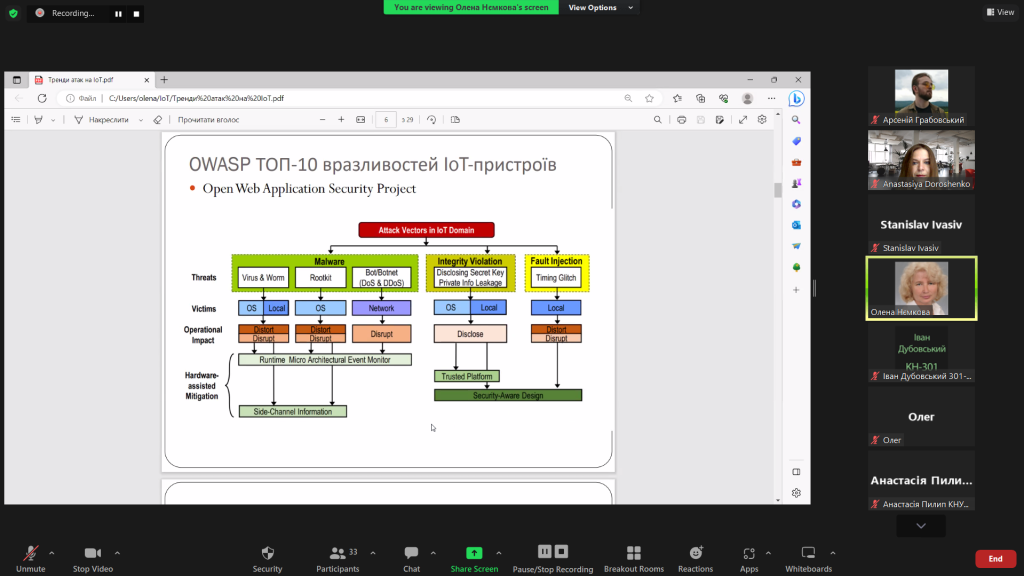Click the browser zoom-out magnifier in address bar
1024x576 pixels.
pos(628,98)
